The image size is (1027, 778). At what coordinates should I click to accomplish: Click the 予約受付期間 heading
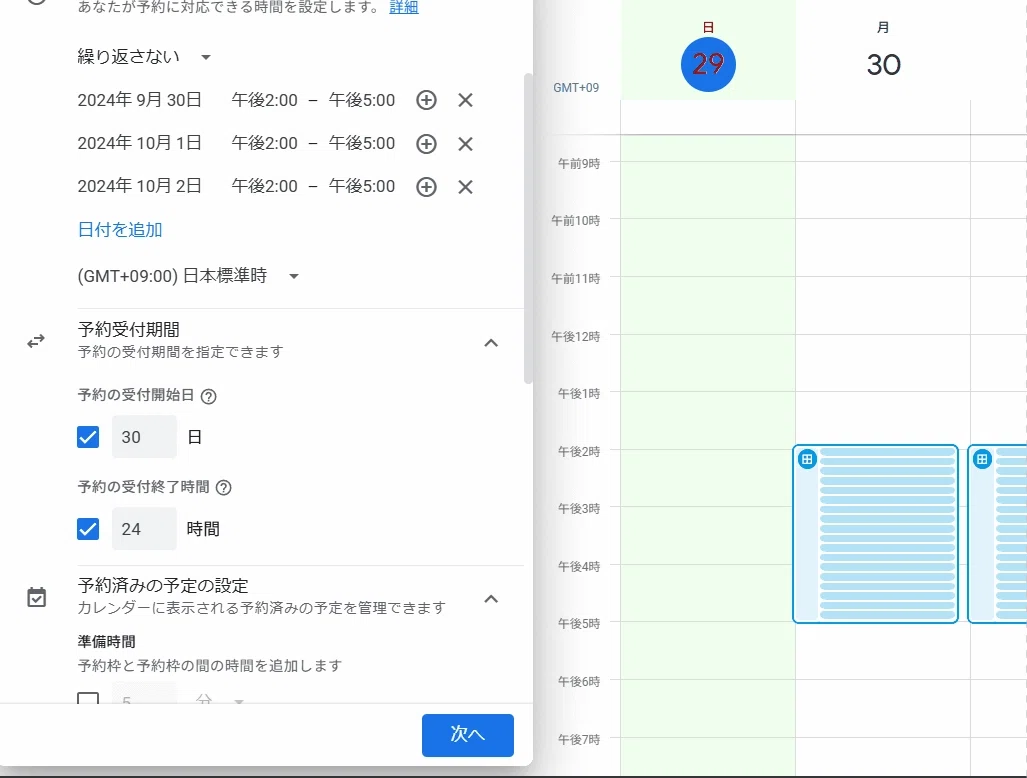[x=128, y=329]
